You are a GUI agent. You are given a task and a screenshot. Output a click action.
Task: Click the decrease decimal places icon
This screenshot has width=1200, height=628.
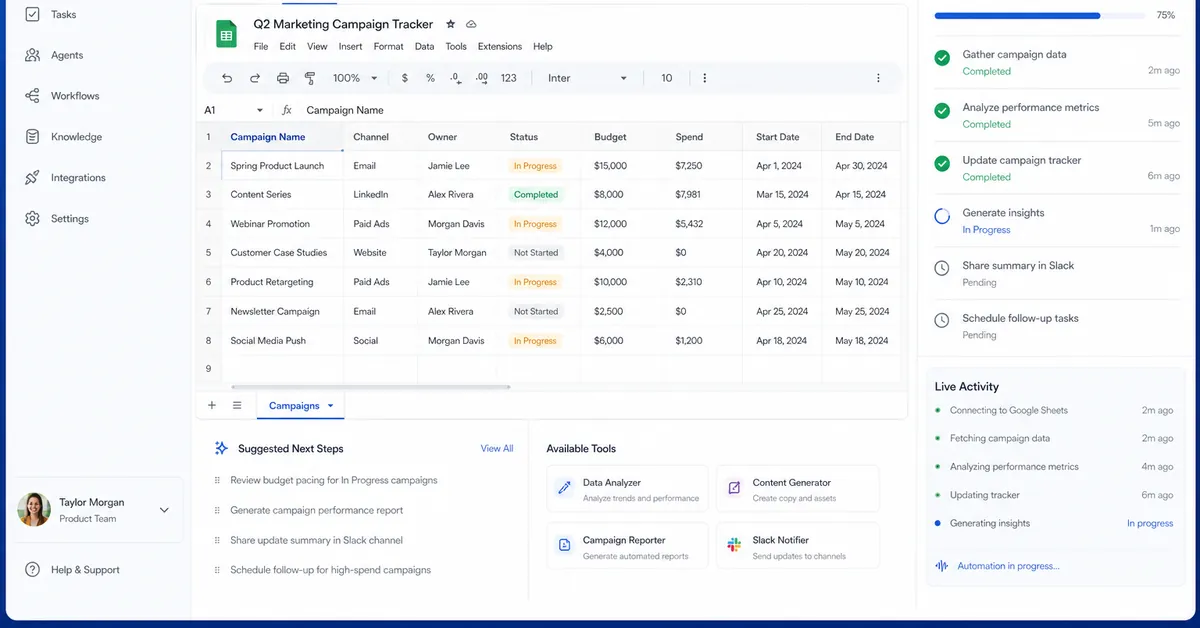[x=456, y=78]
